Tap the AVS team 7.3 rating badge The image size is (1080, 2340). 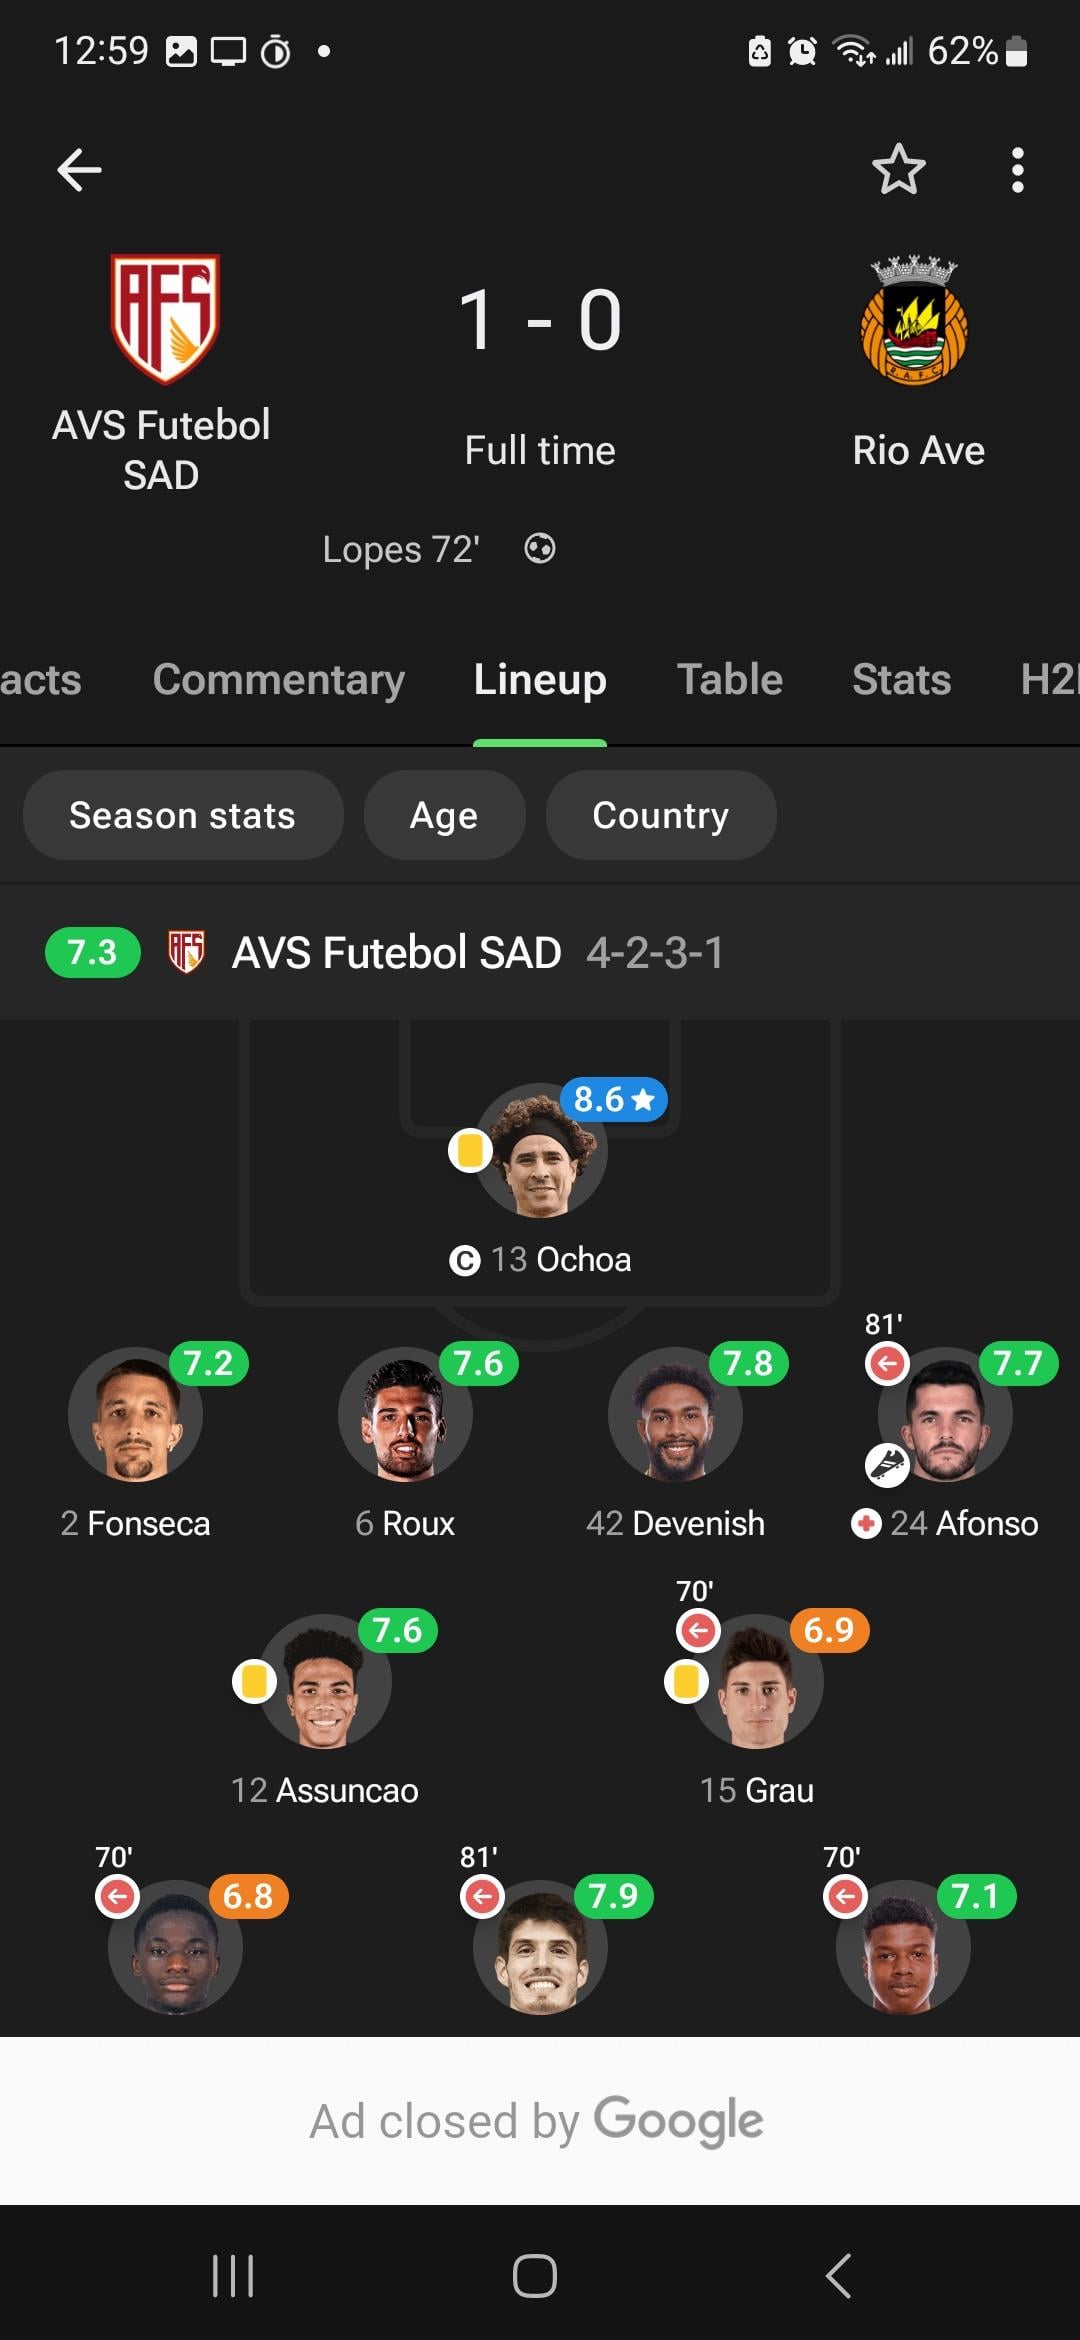(x=93, y=952)
